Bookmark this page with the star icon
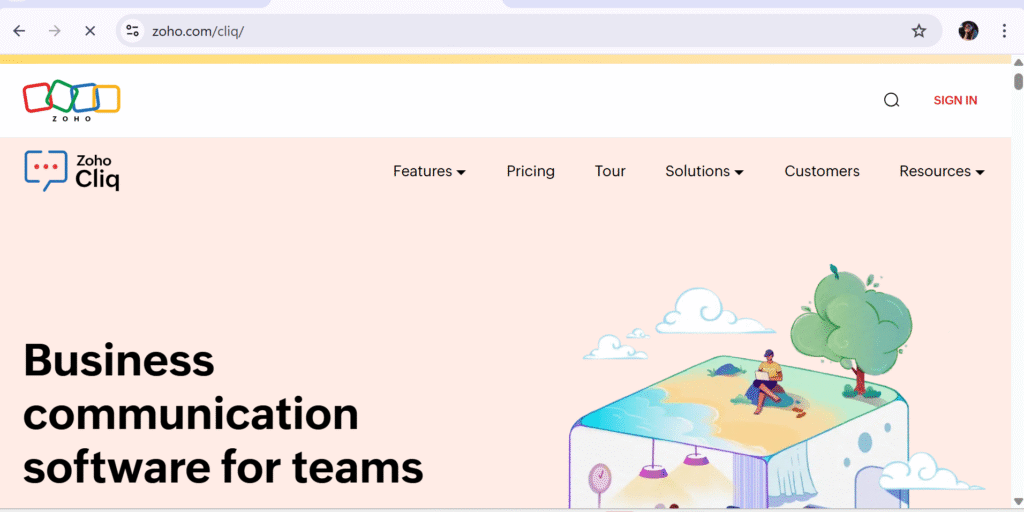Screen dimensions: 1024x512 click(x=919, y=31)
